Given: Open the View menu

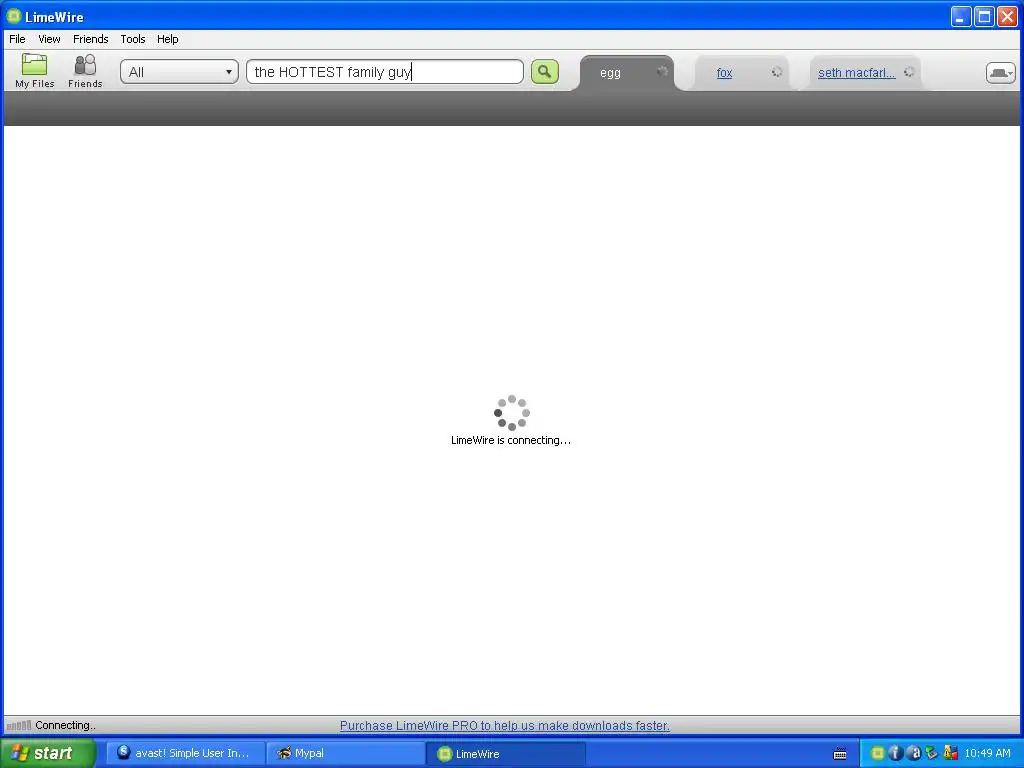Looking at the screenshot, I should click(x=49, y=39).
